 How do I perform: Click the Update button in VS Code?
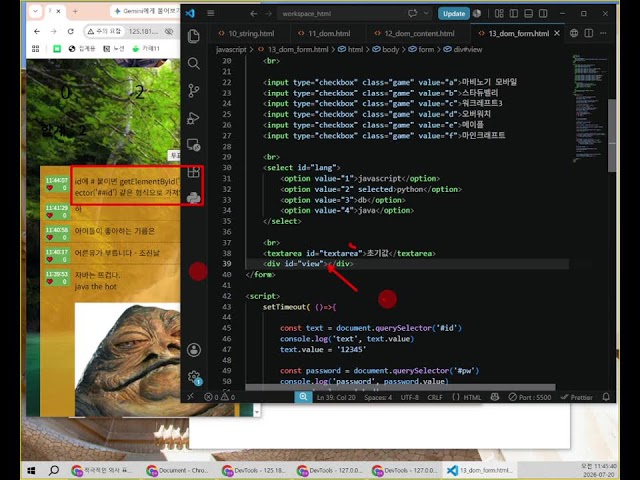[453, 13]
